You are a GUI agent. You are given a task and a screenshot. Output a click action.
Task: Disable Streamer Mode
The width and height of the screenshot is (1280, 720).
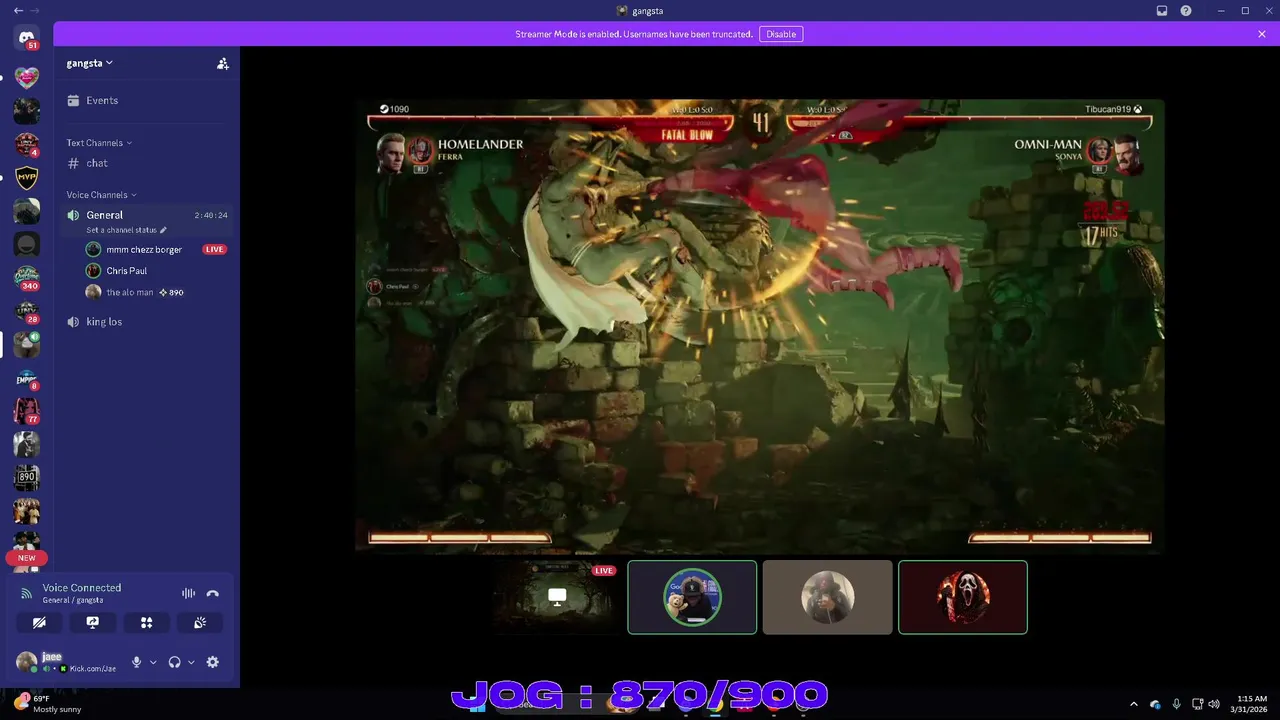tap(781, 34)
